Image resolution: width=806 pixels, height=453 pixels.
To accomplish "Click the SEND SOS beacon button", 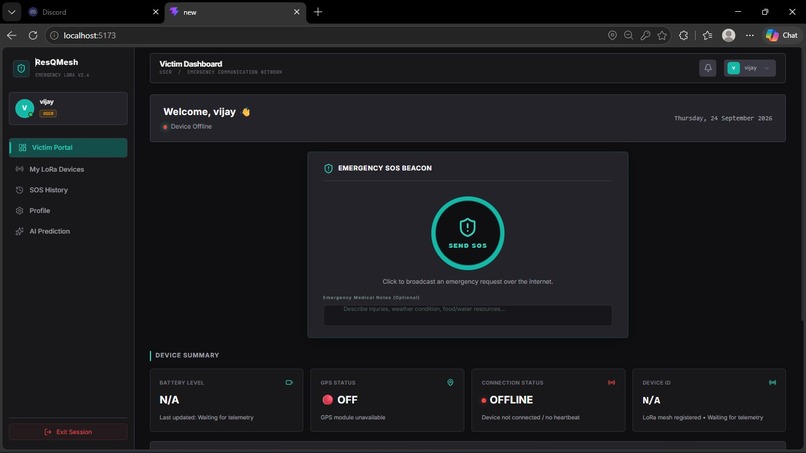I will 468,233.
